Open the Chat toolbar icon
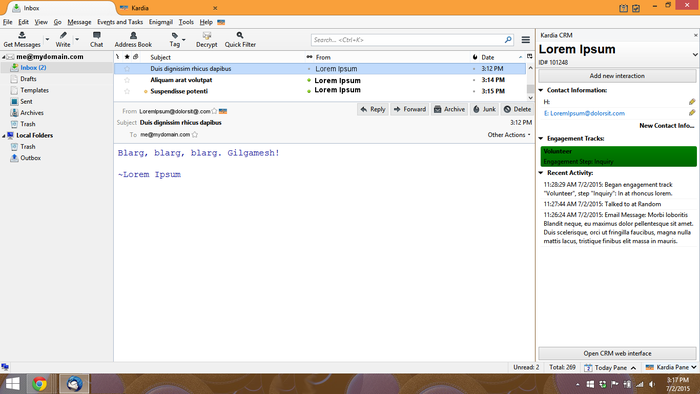The height and width of the screenshot is (394, 700). coord(96,35)
